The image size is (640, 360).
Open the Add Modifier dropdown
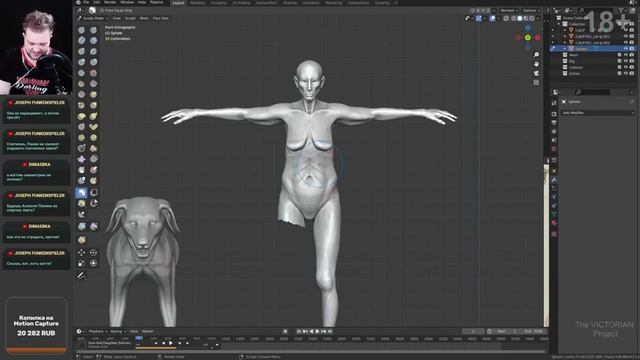point(598,113)
